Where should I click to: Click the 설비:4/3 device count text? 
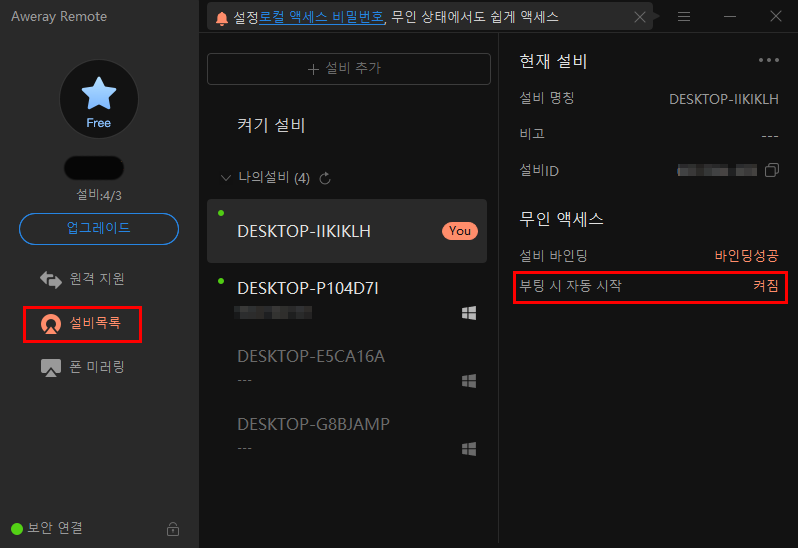click(99, 195)
